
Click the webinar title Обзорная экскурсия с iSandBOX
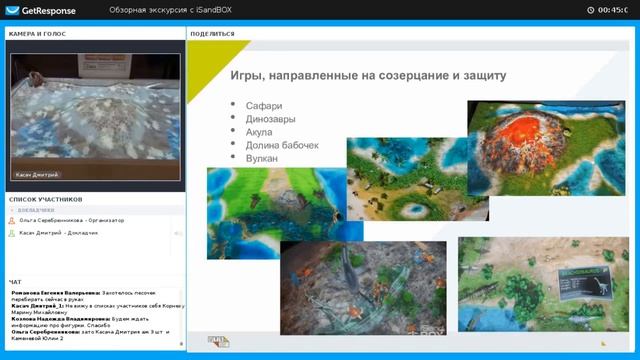(170, 10)
